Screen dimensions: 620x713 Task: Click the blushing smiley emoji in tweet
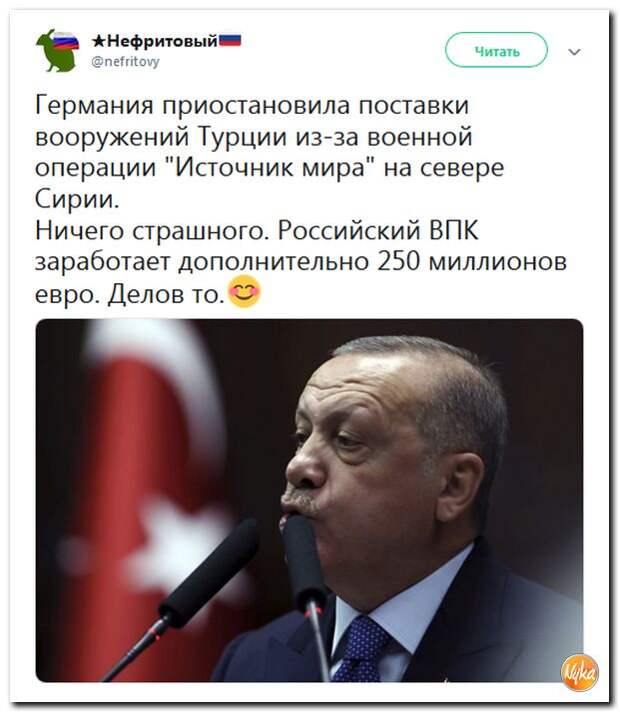(x=244, y=291)
